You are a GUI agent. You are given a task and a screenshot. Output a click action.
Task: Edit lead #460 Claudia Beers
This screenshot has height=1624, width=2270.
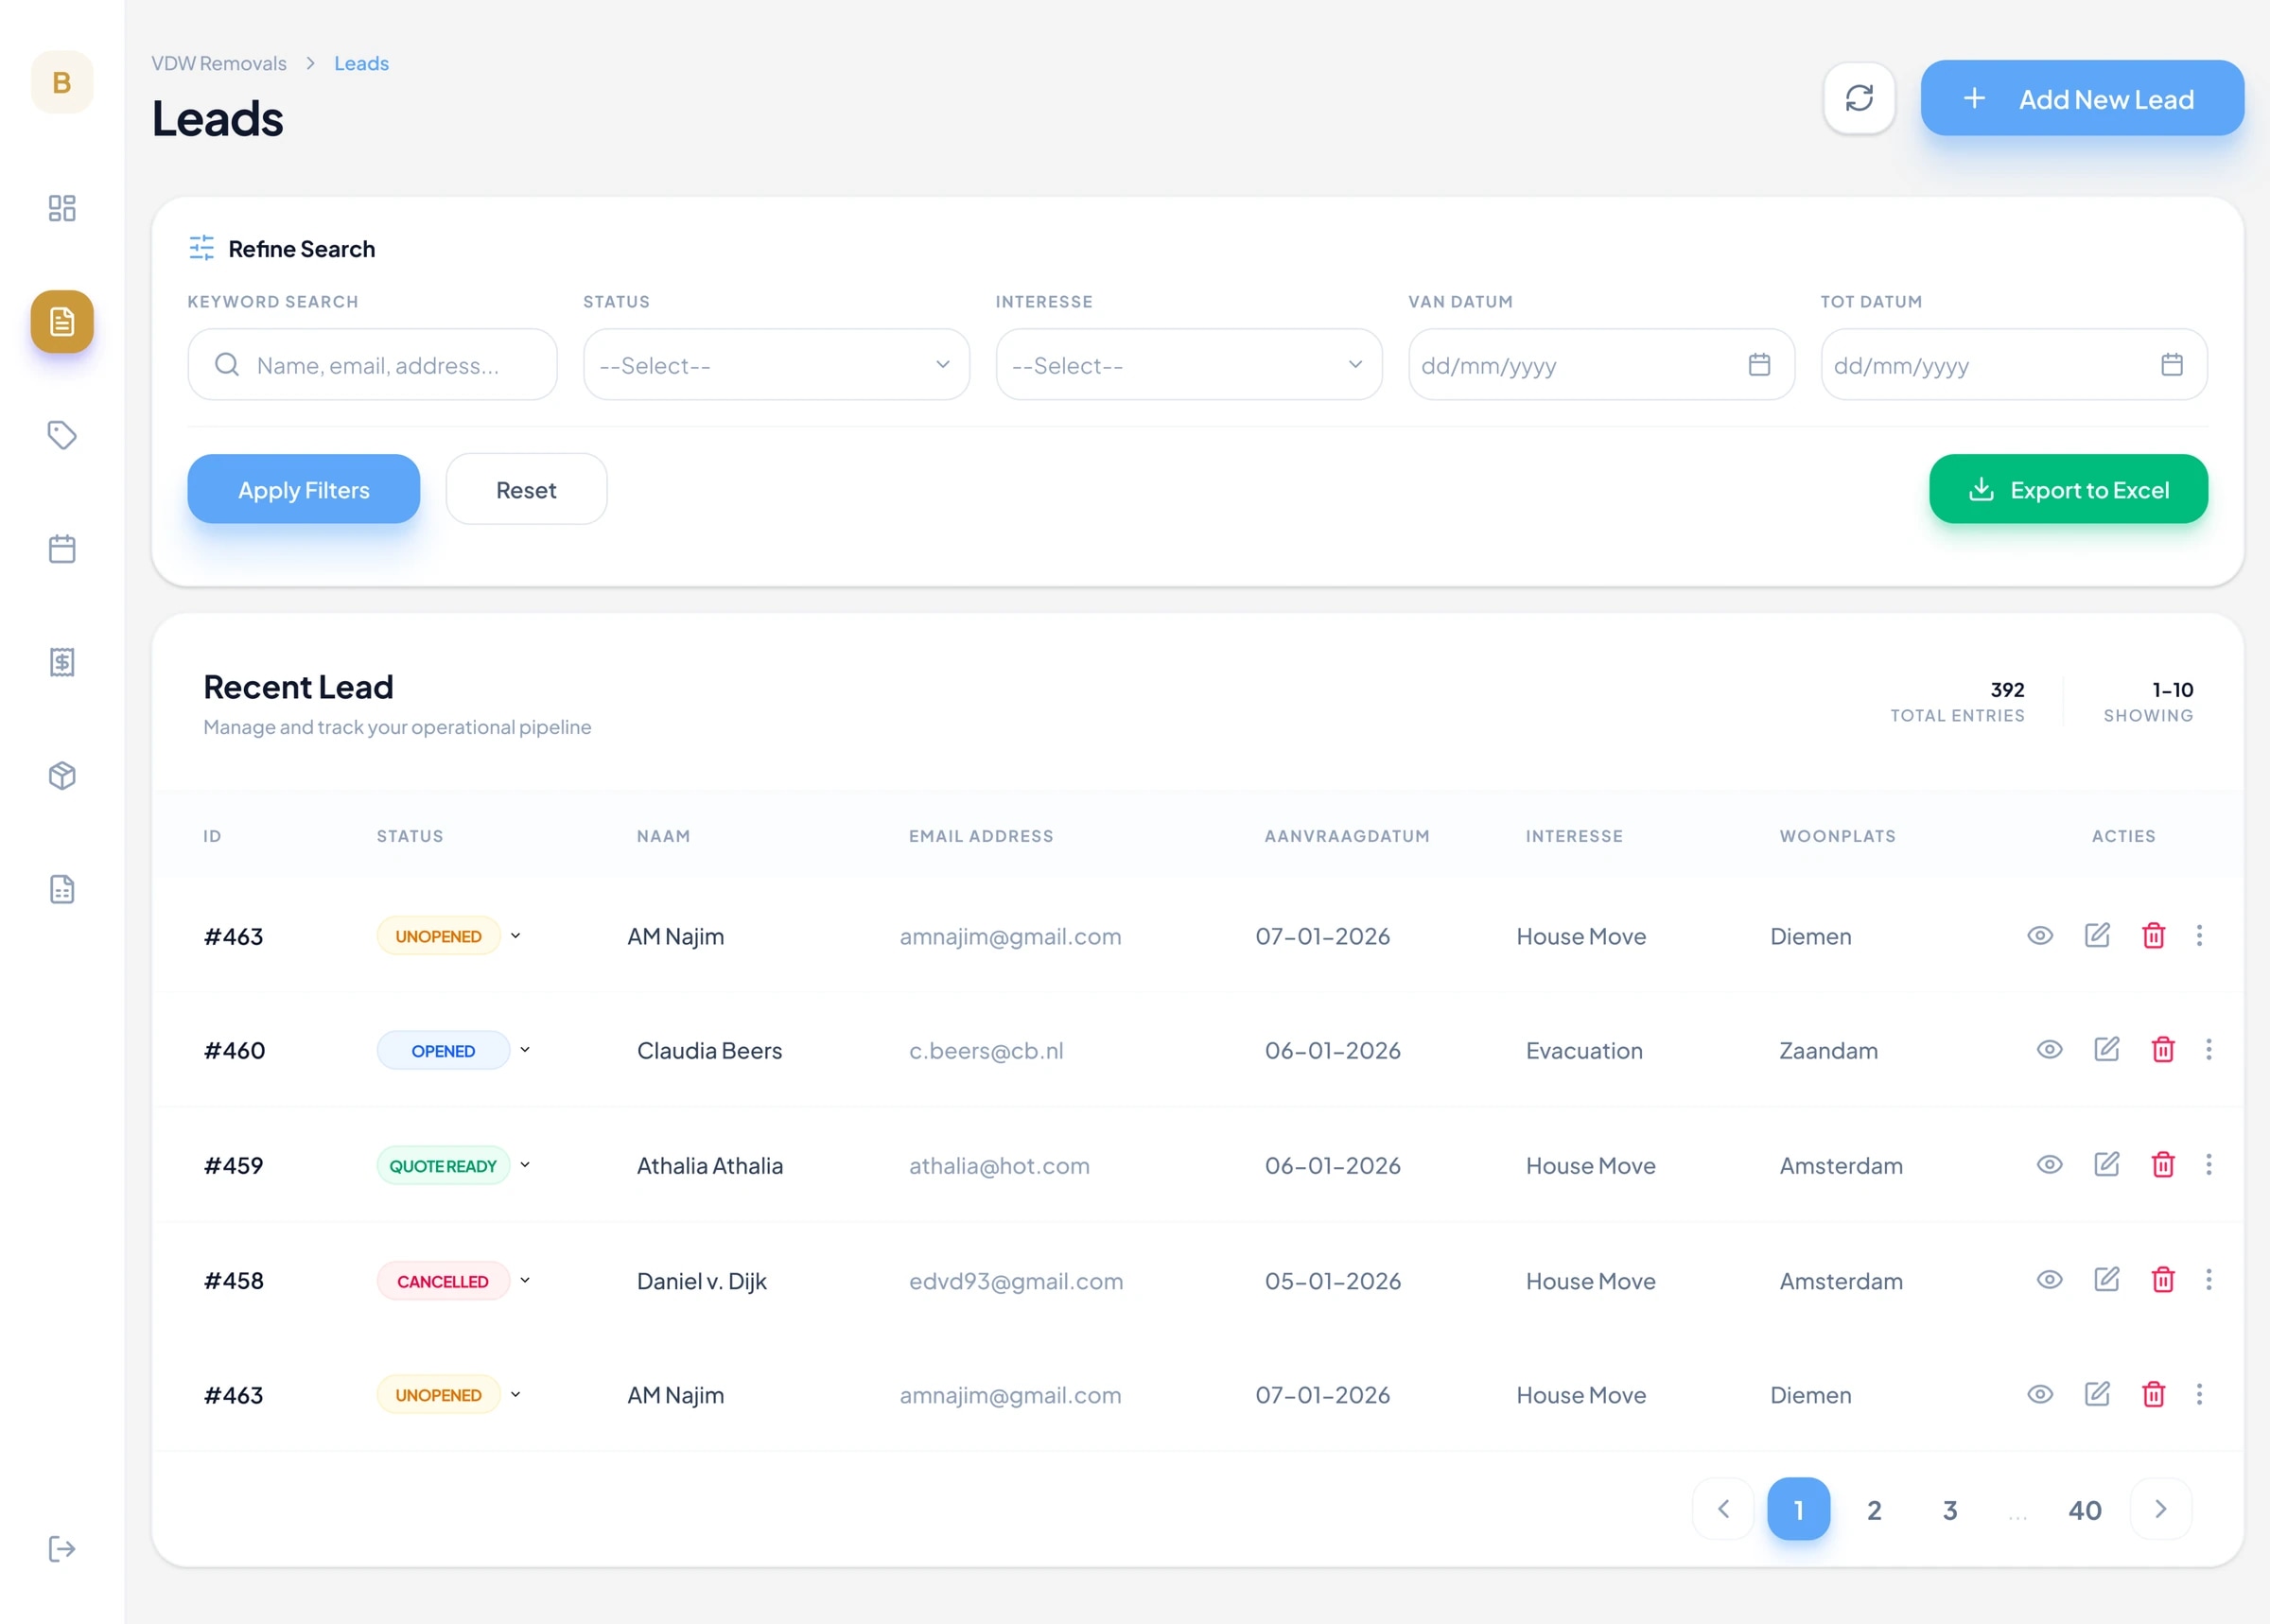pos(2106,1049)
